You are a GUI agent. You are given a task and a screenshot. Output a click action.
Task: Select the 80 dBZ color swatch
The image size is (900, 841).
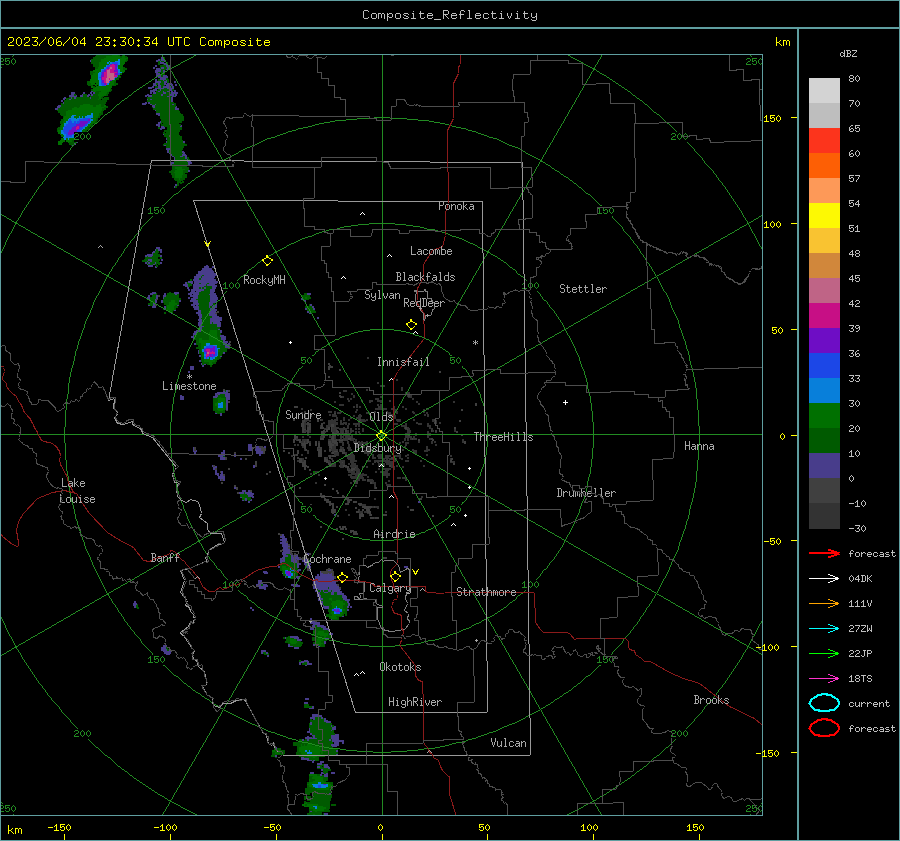click(x=824, y=90)
